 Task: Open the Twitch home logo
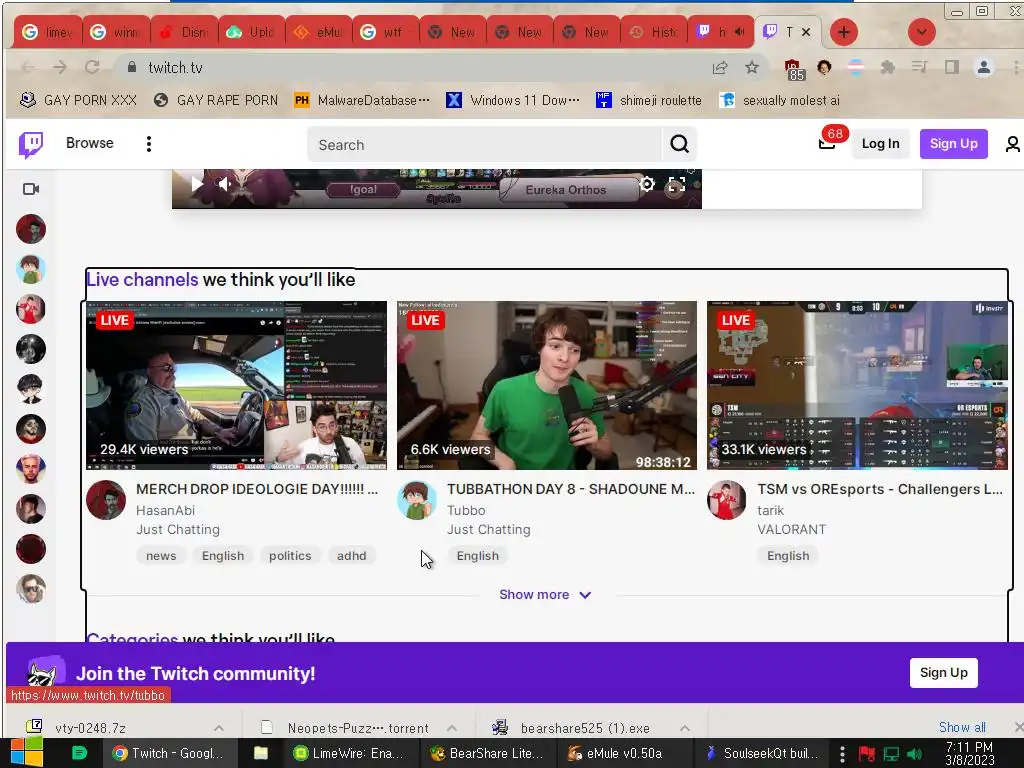(31, 144)
